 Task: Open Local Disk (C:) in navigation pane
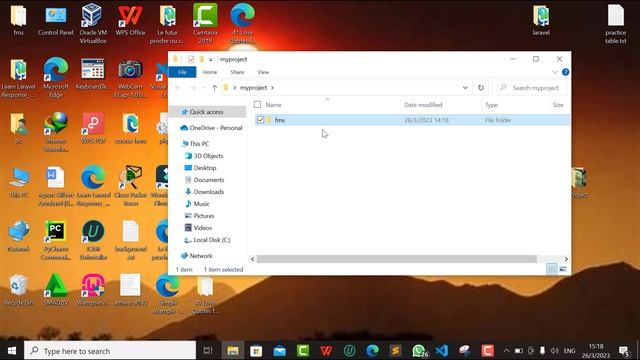click(211, 240)
